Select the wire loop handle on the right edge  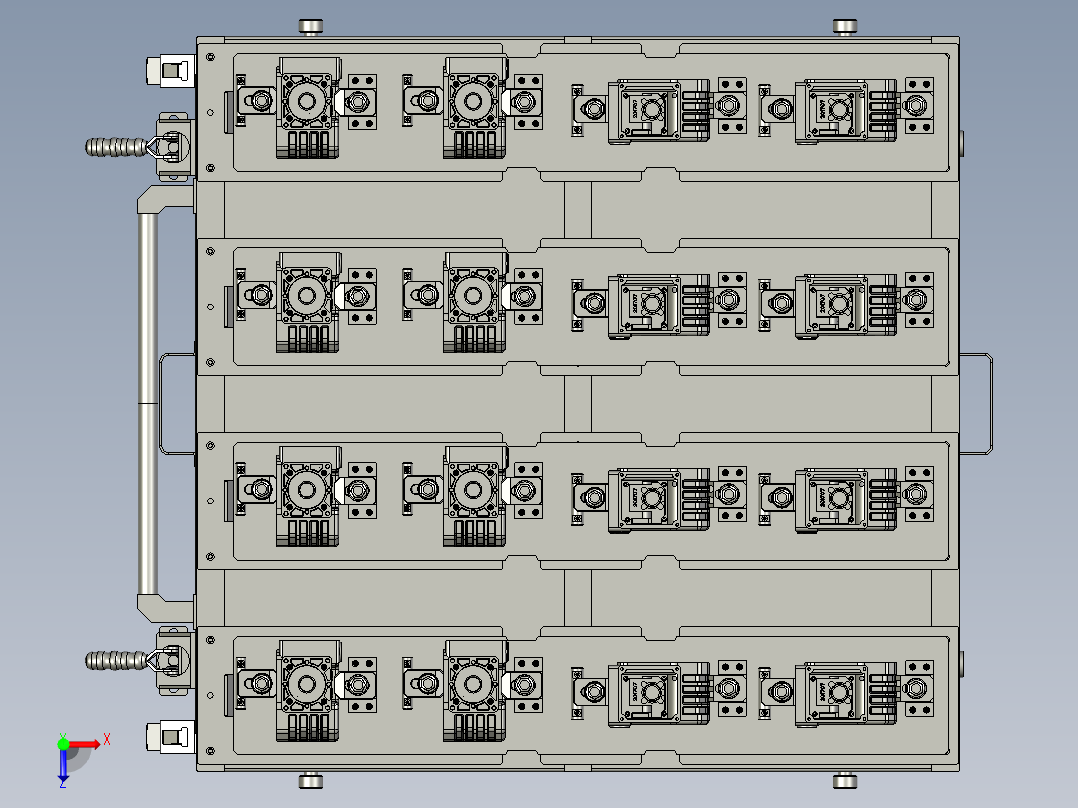pos(976,404)
